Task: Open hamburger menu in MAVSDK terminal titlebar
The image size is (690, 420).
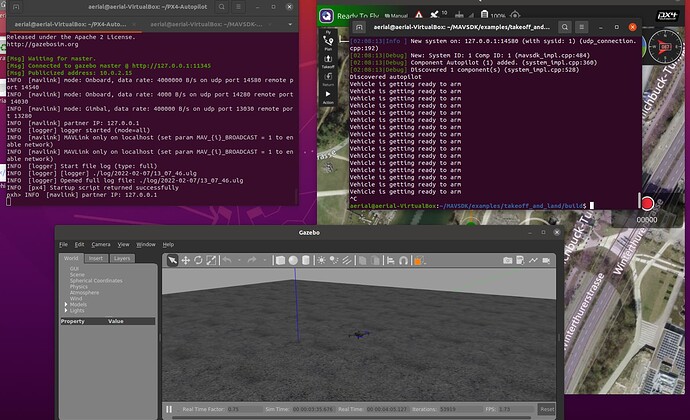Action: coord(581,27)
